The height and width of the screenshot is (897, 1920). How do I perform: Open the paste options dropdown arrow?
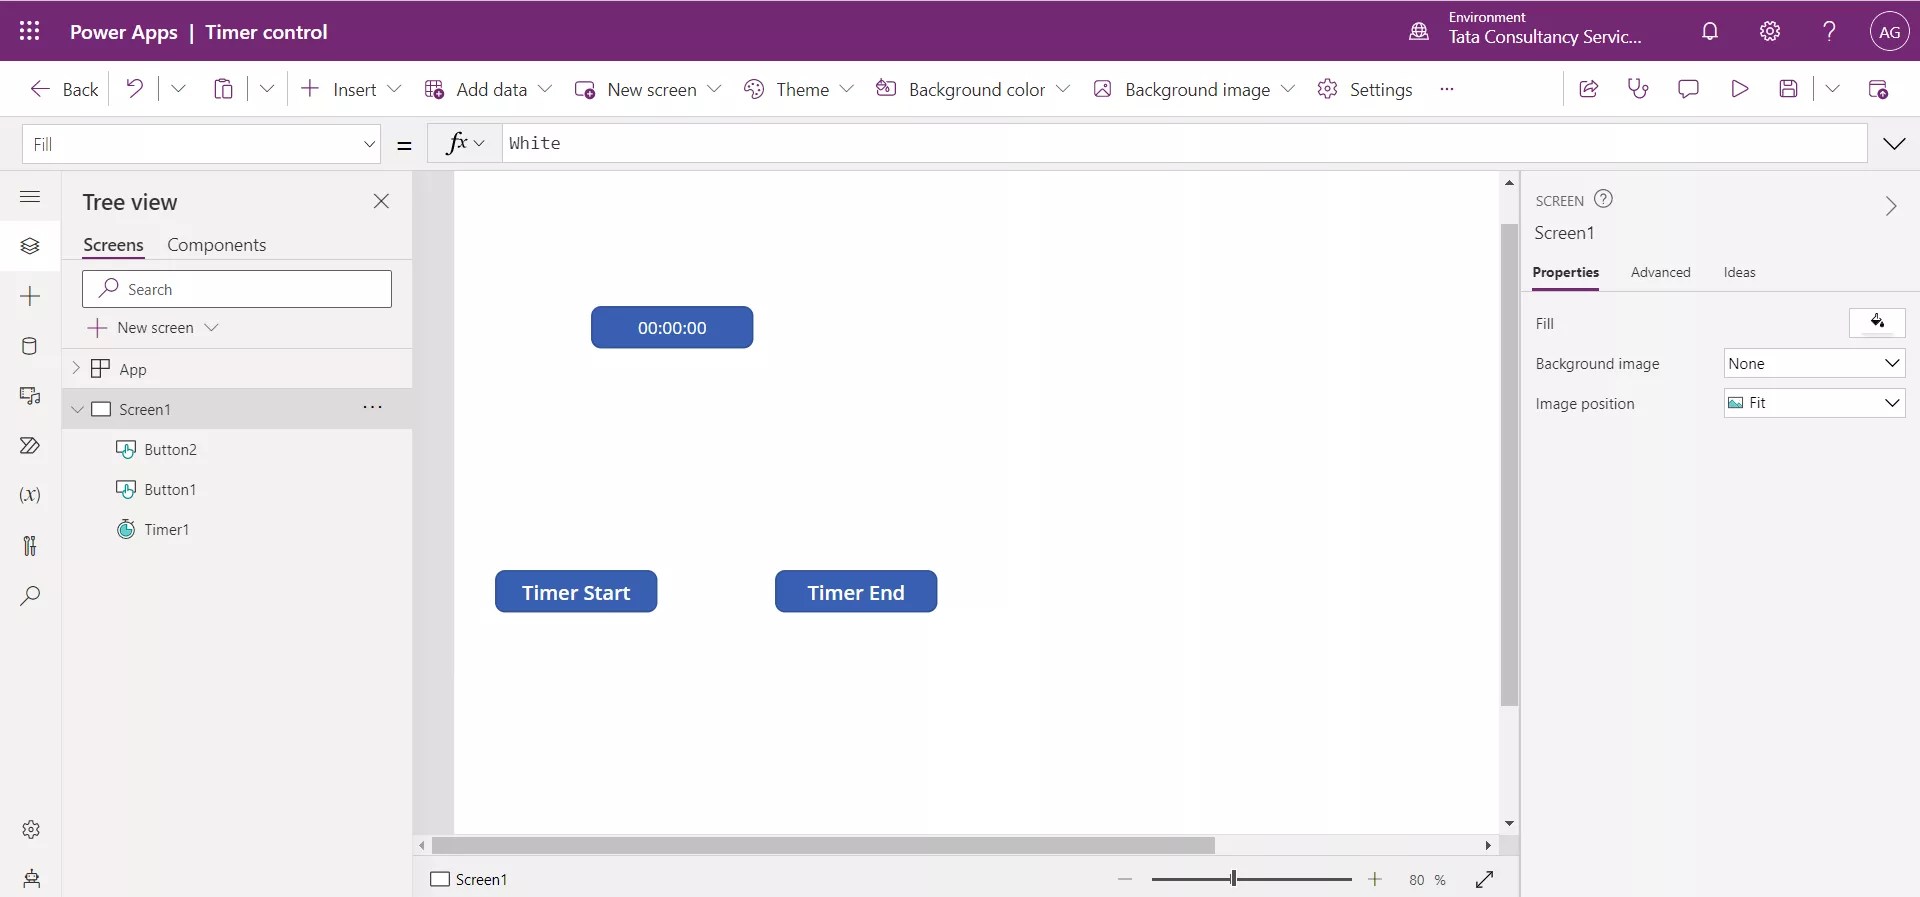click(267, 89)
